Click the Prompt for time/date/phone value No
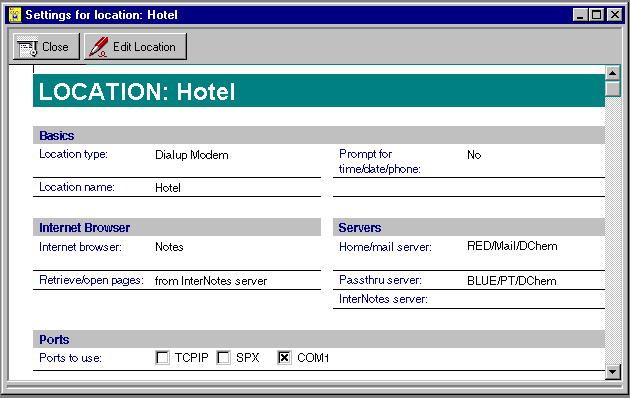This screenshot has width=630, height=398. coord(474,155)
